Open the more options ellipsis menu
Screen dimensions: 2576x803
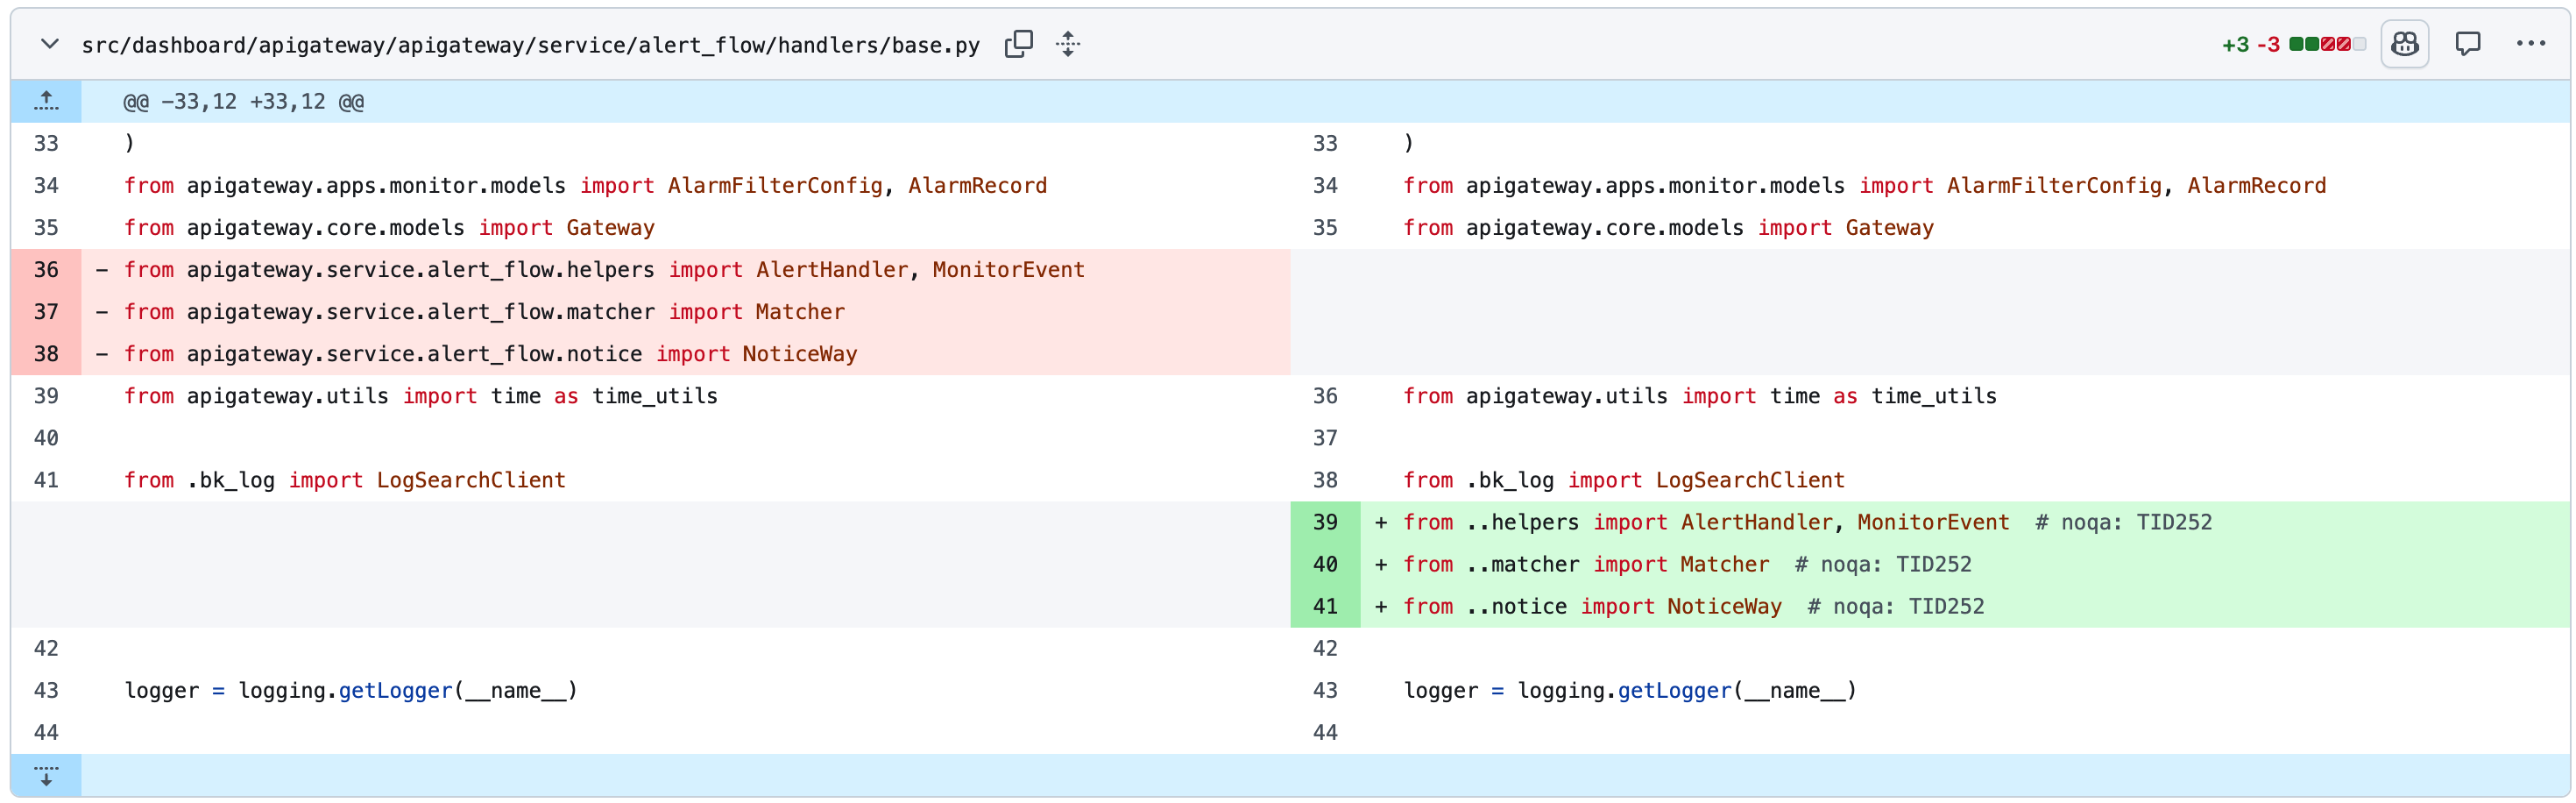click(x=2531, y=44)
